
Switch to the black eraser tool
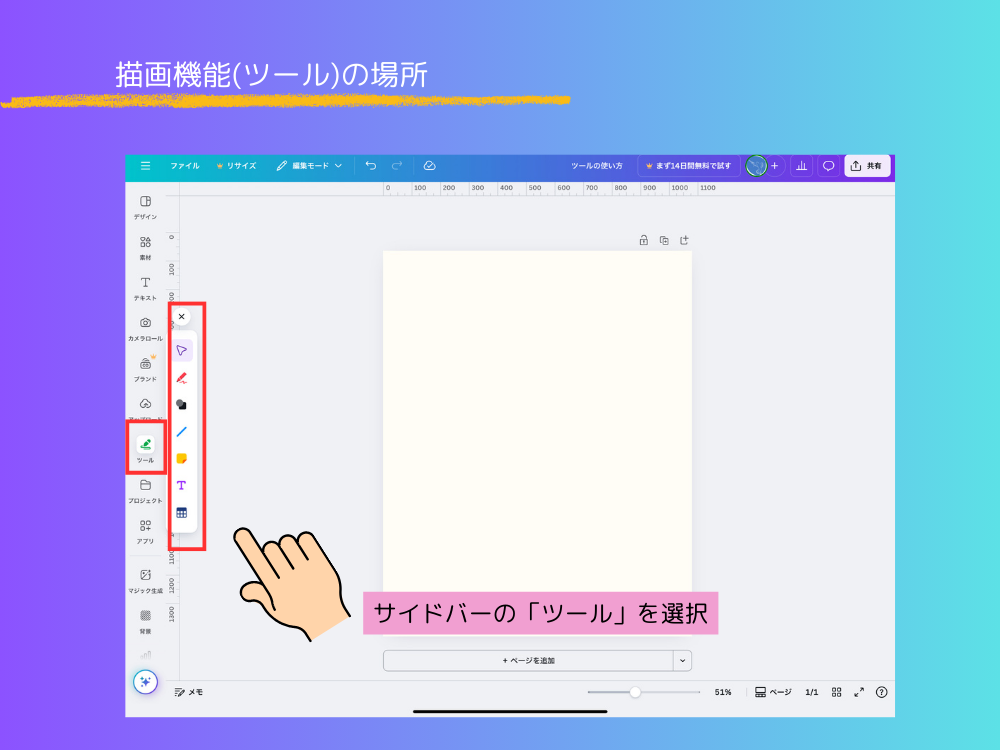pyautogui.click(x=182, y=404)
